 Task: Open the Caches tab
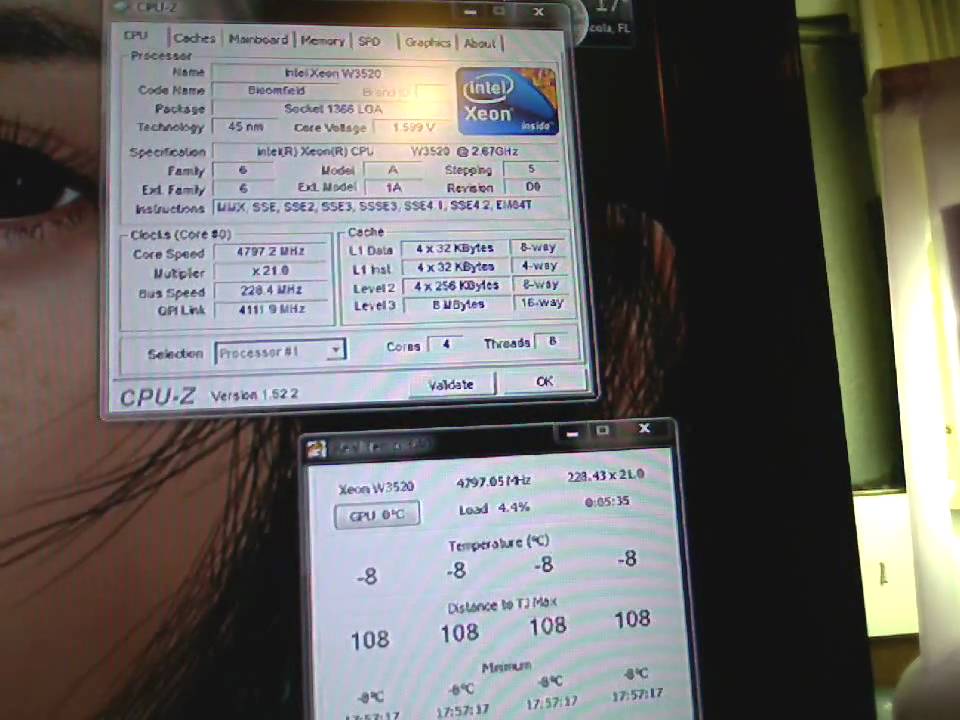(195, 38)
